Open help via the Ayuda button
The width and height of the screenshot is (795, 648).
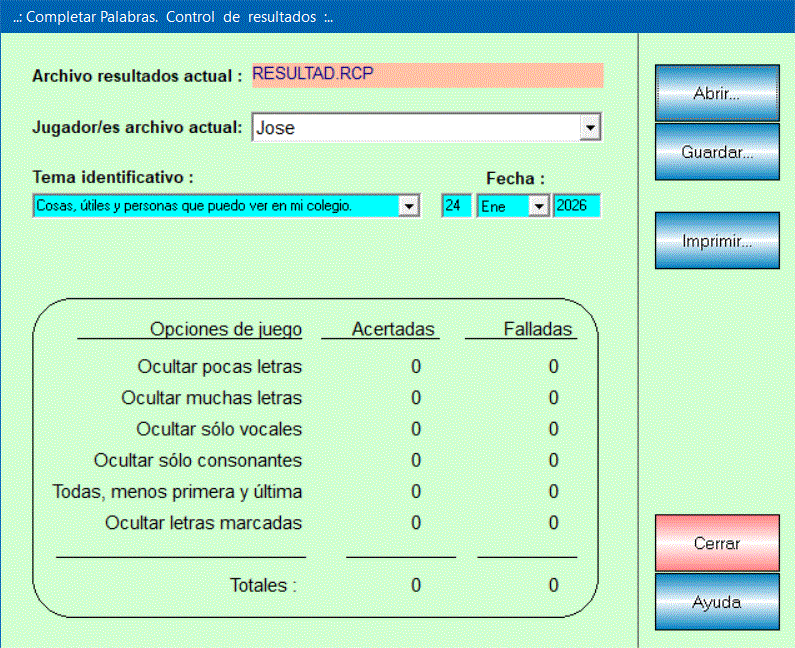(x=716, y=602)
